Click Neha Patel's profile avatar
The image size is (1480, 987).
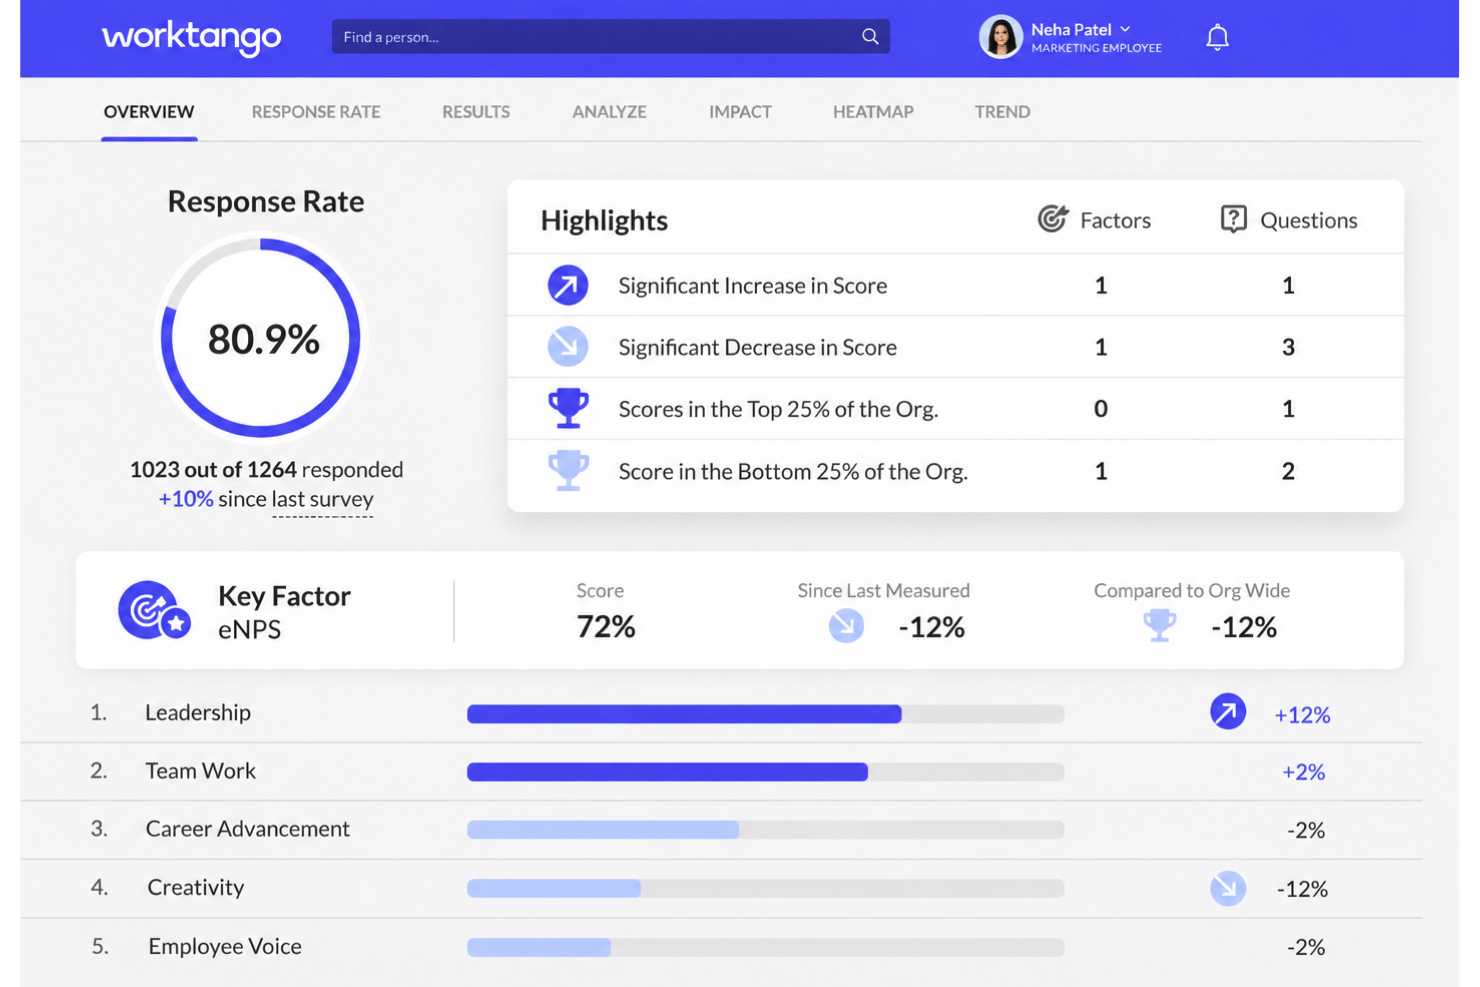tap(1000, 37)
